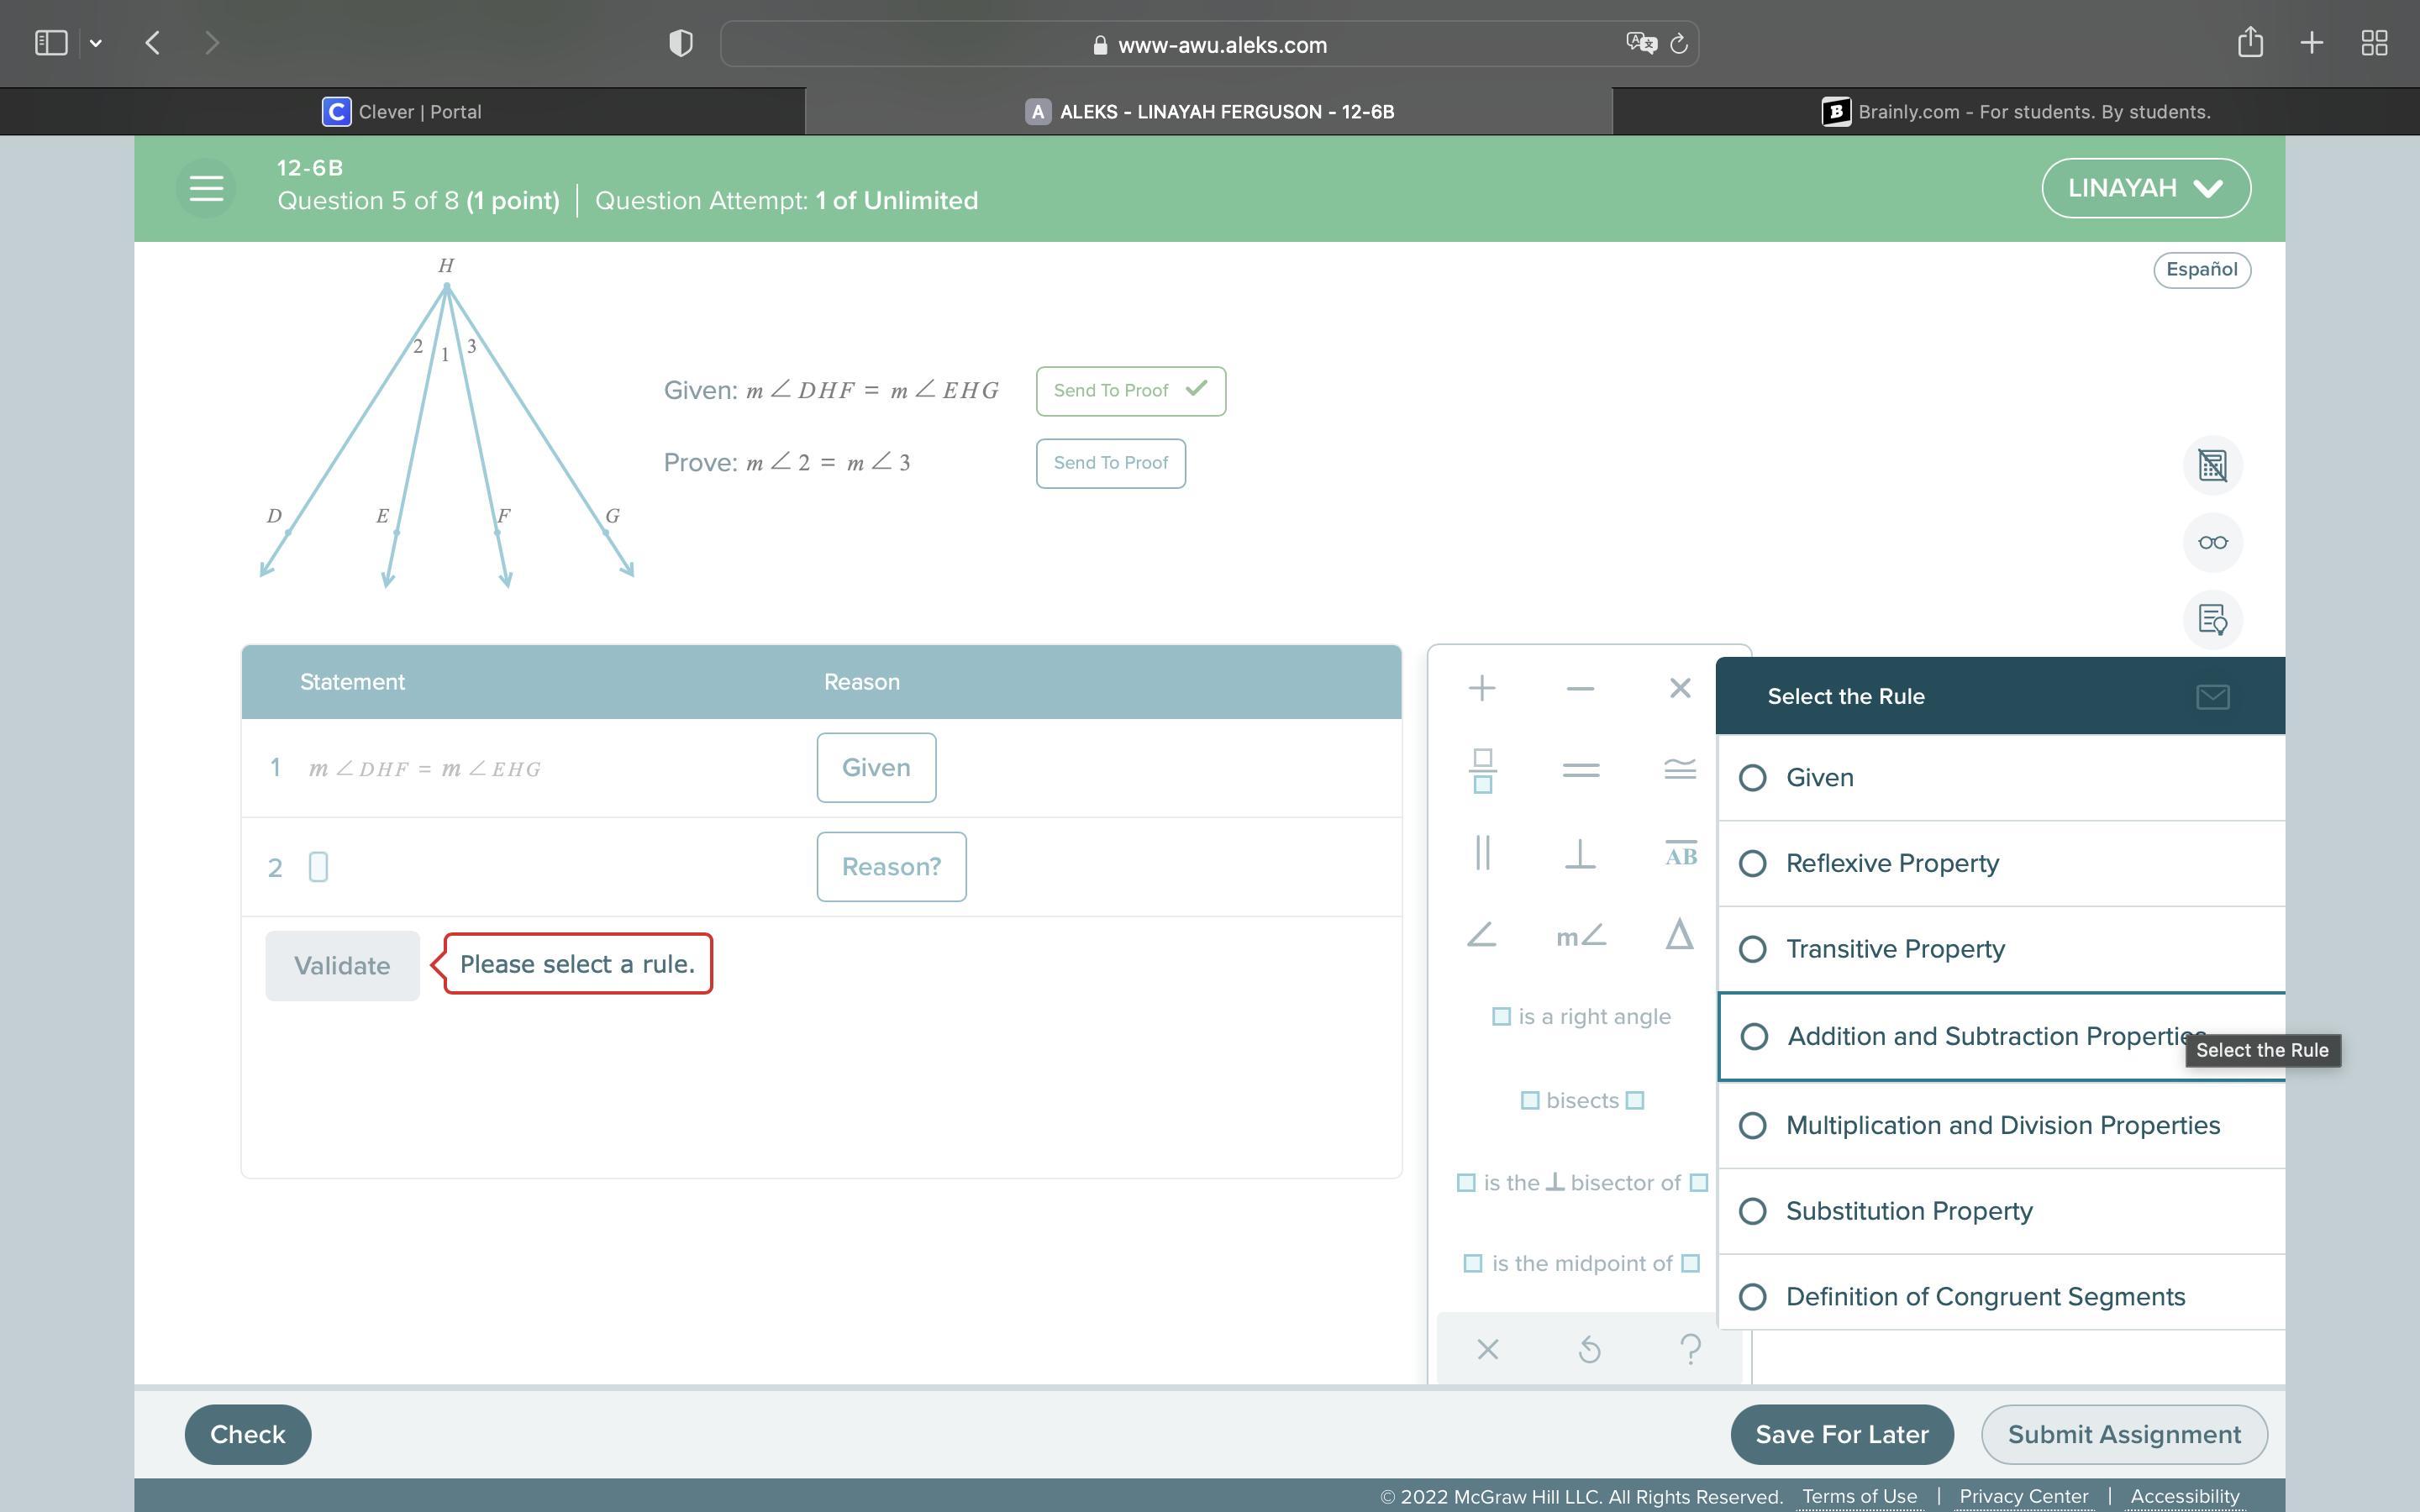Open the LINAYAH user dropdown
The image size is (2420, 1512).
[2145, 188]
